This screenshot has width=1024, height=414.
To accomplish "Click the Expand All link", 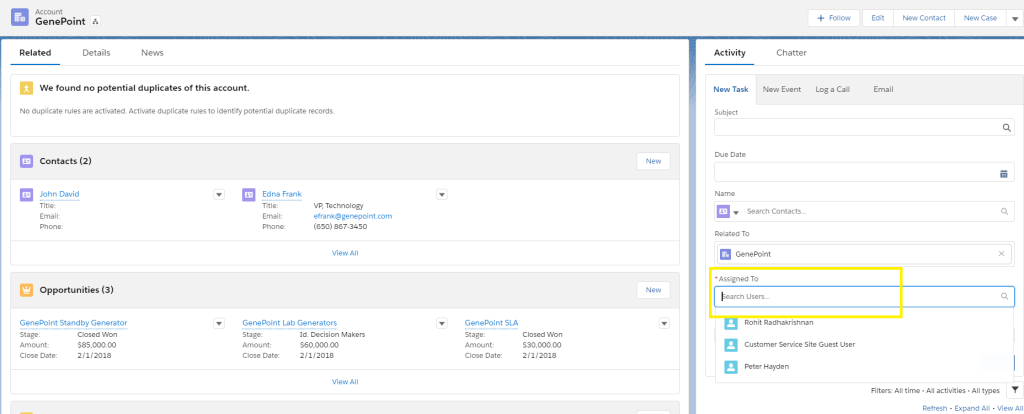I will pos(972,408).
